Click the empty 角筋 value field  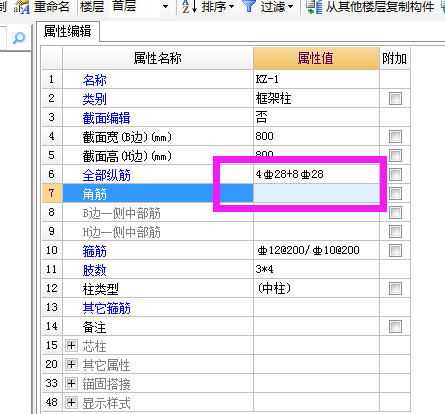[x=316, y=193]
